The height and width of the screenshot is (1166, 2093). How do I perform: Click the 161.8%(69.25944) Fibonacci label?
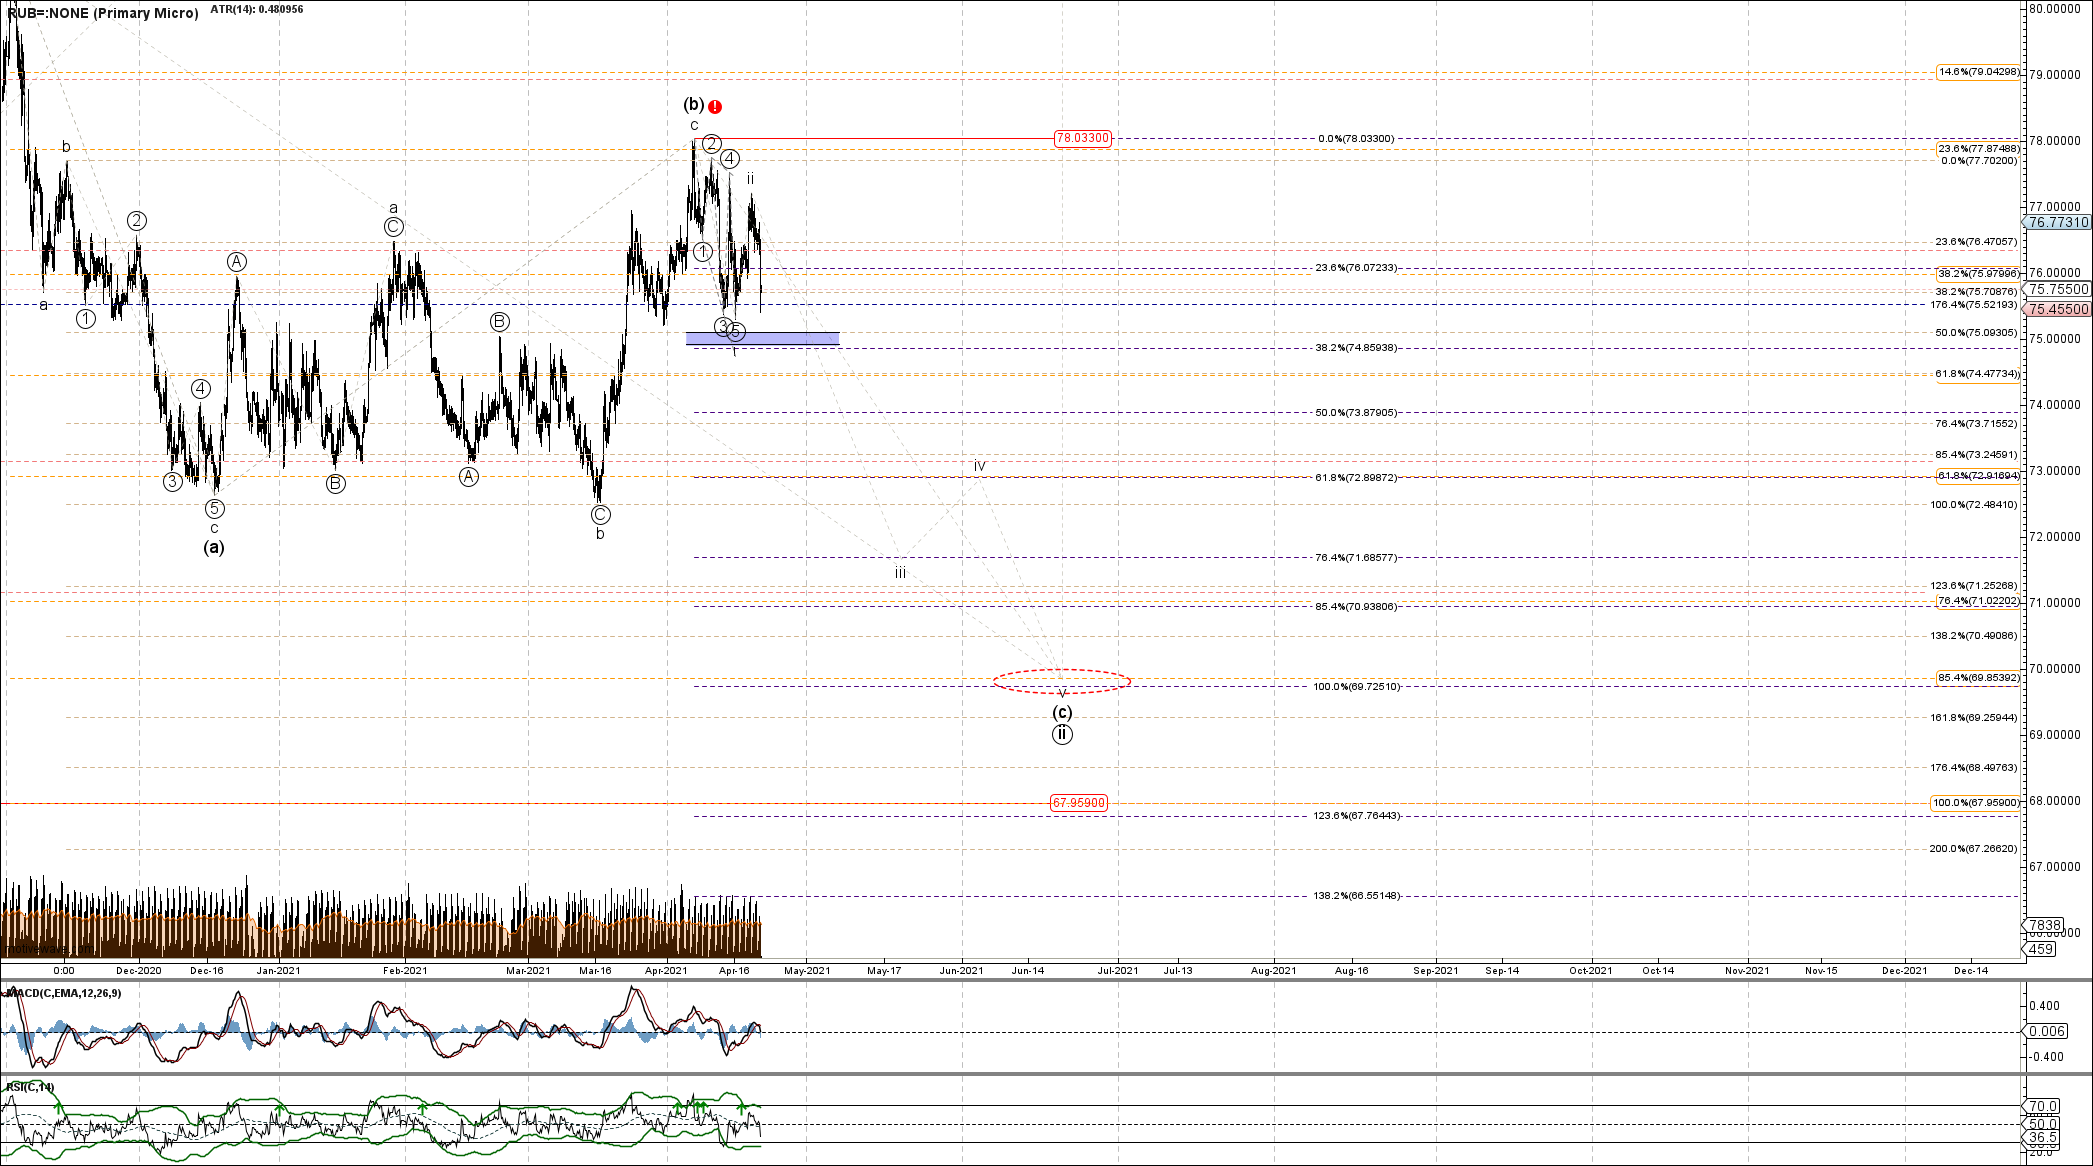[x=1974, y=718]
